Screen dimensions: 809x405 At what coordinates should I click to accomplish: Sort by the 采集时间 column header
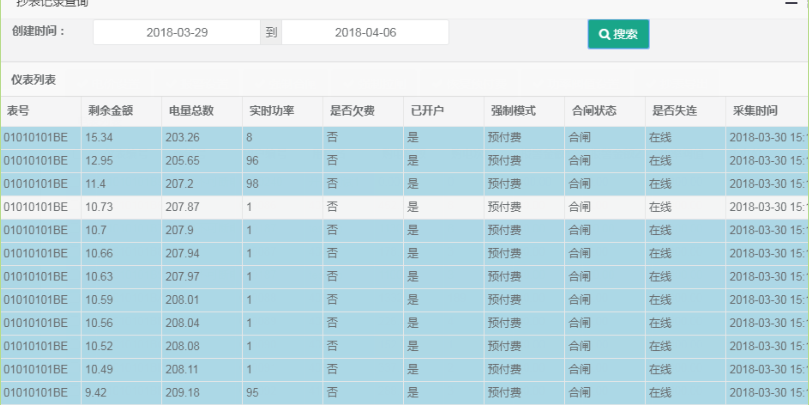755,111
